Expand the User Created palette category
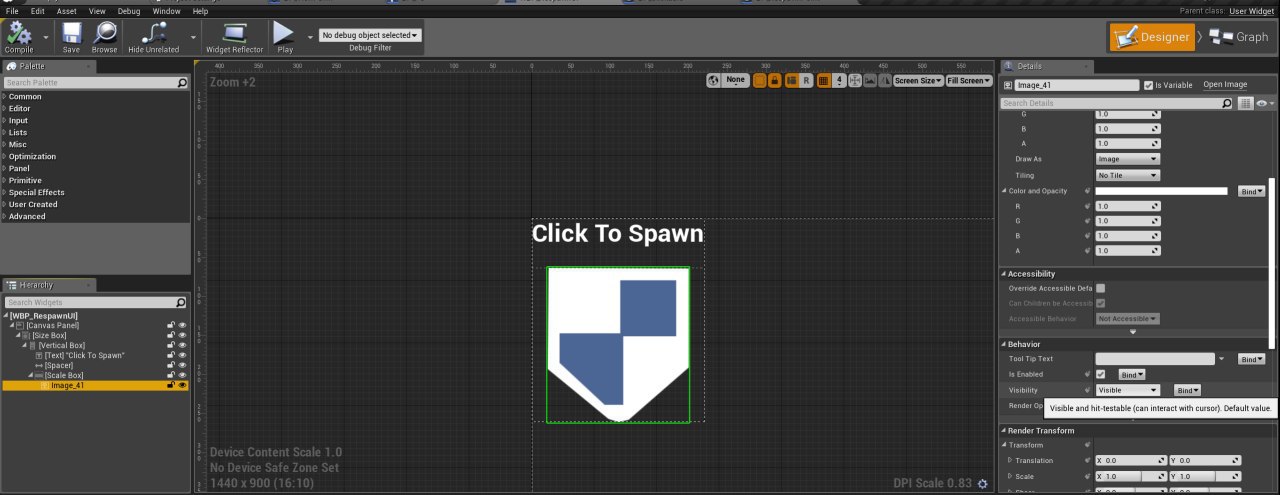1280x495 pixels. (x=33, y=205)
